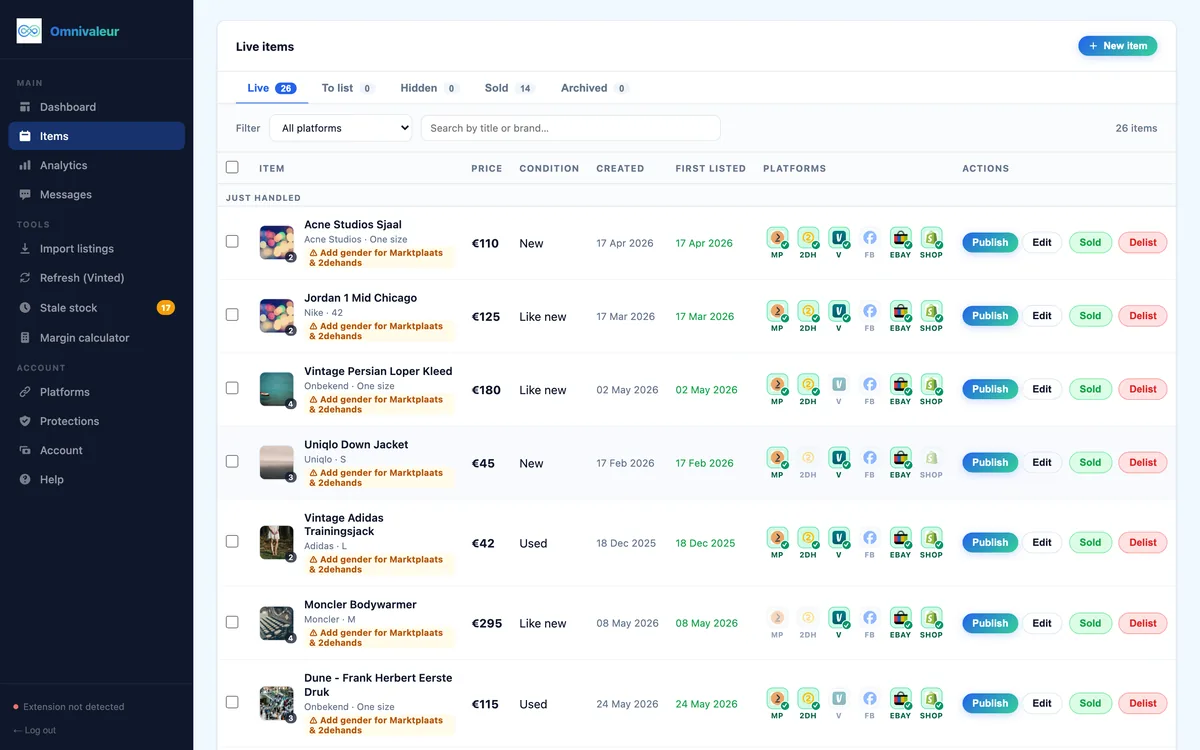1200x750 pixels.
Task: Switch to the Sold tab
Action: (x=509, y=88)
